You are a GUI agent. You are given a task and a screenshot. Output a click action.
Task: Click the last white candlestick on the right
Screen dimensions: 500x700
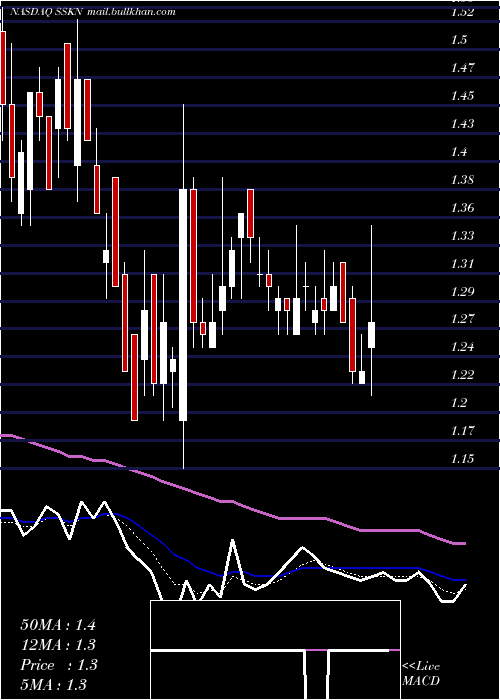tap(371, 335)
